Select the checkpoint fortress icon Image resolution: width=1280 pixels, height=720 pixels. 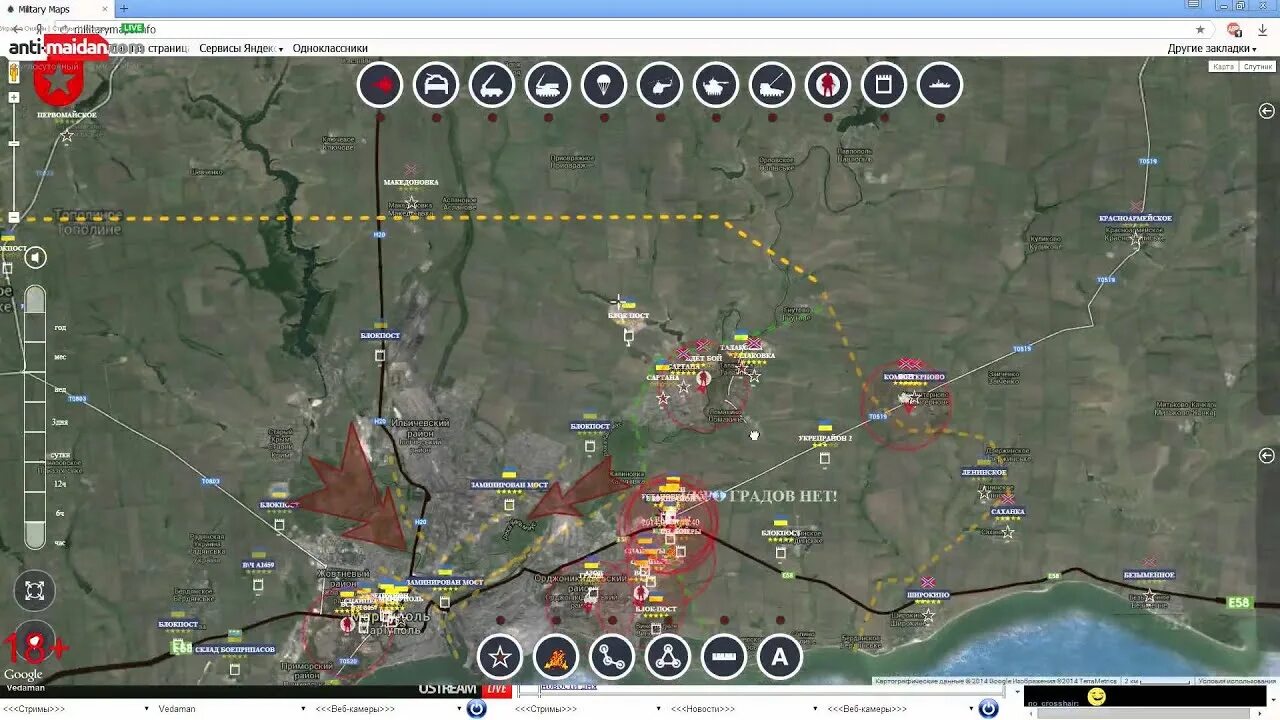884,86
